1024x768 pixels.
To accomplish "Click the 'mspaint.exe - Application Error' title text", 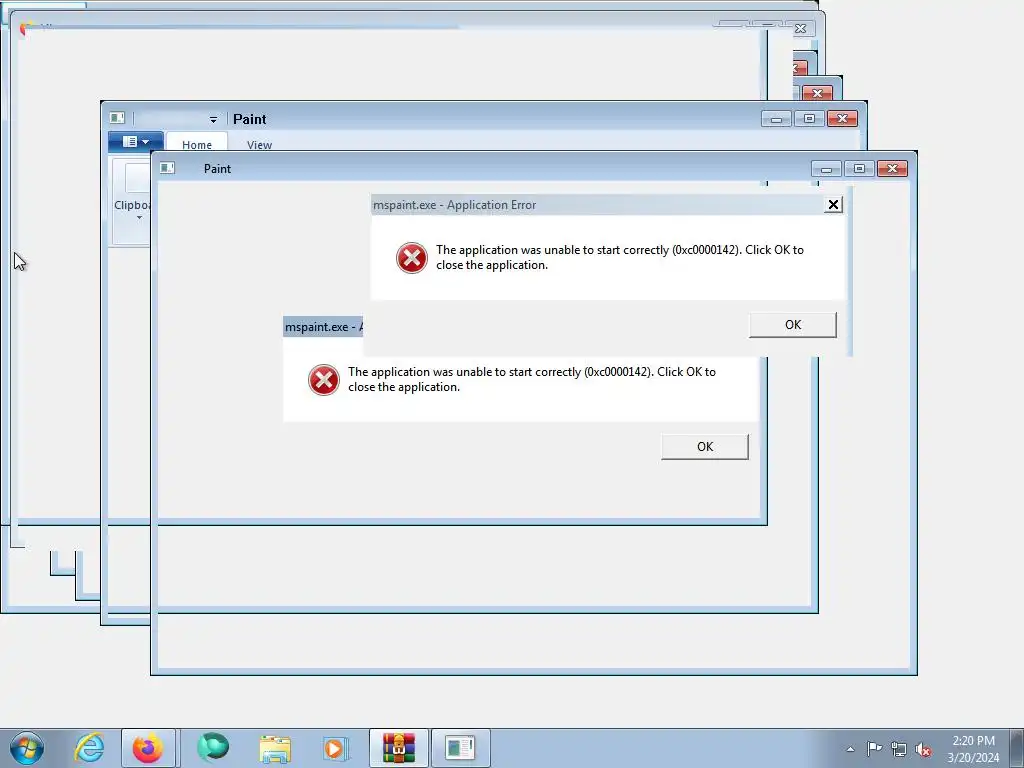I will pos(455,205).
